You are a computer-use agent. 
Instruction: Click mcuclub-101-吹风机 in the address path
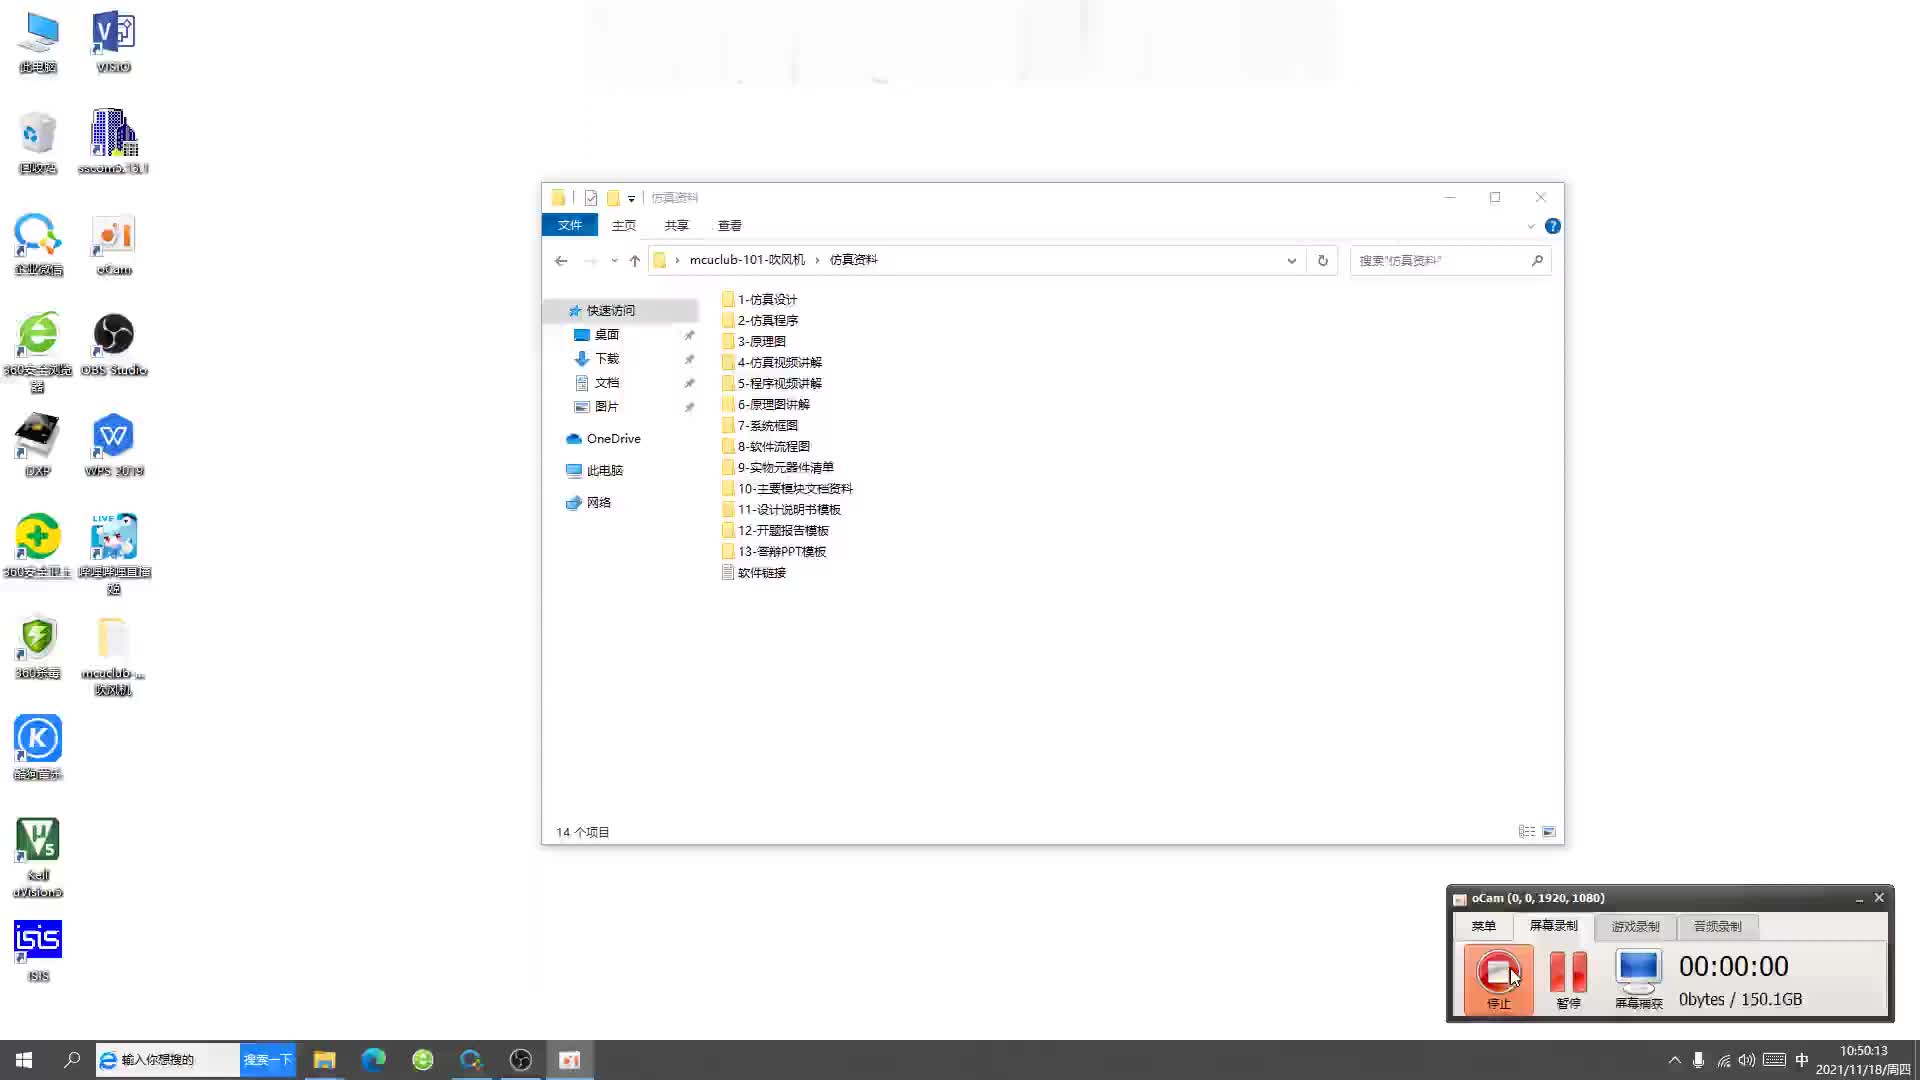point(747,260)
